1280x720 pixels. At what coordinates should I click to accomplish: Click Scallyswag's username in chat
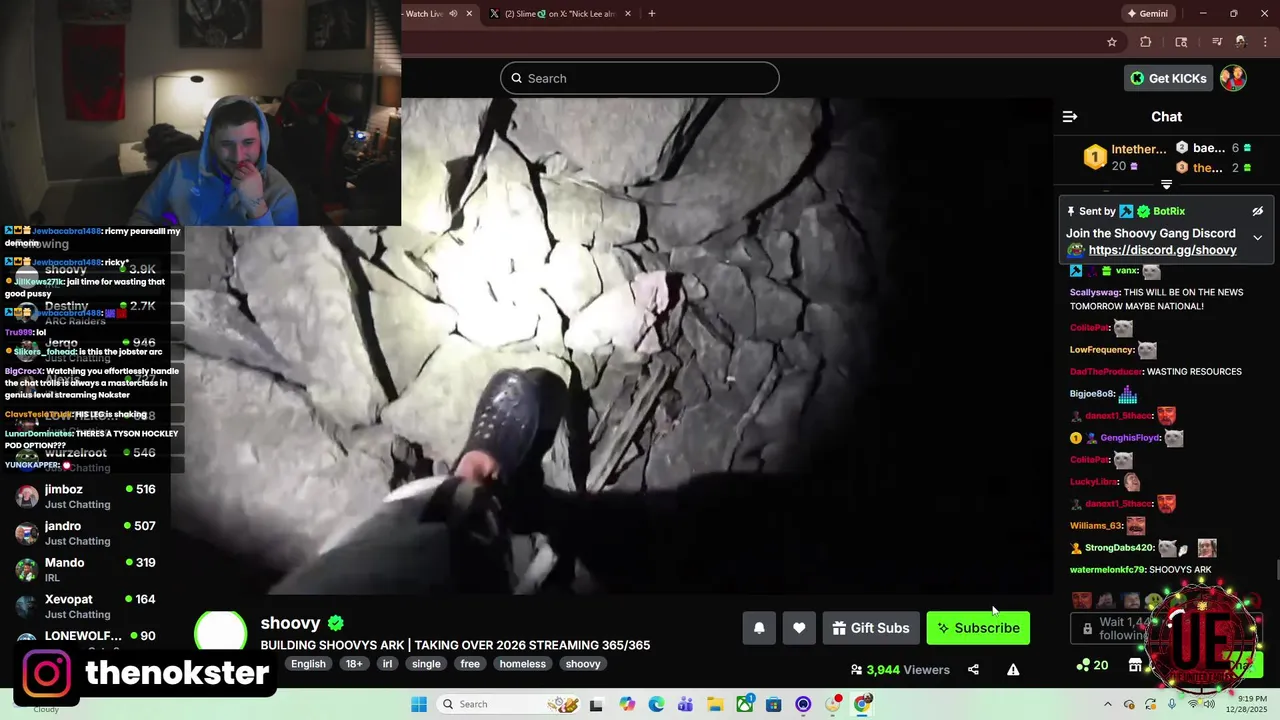[1094, 293]
